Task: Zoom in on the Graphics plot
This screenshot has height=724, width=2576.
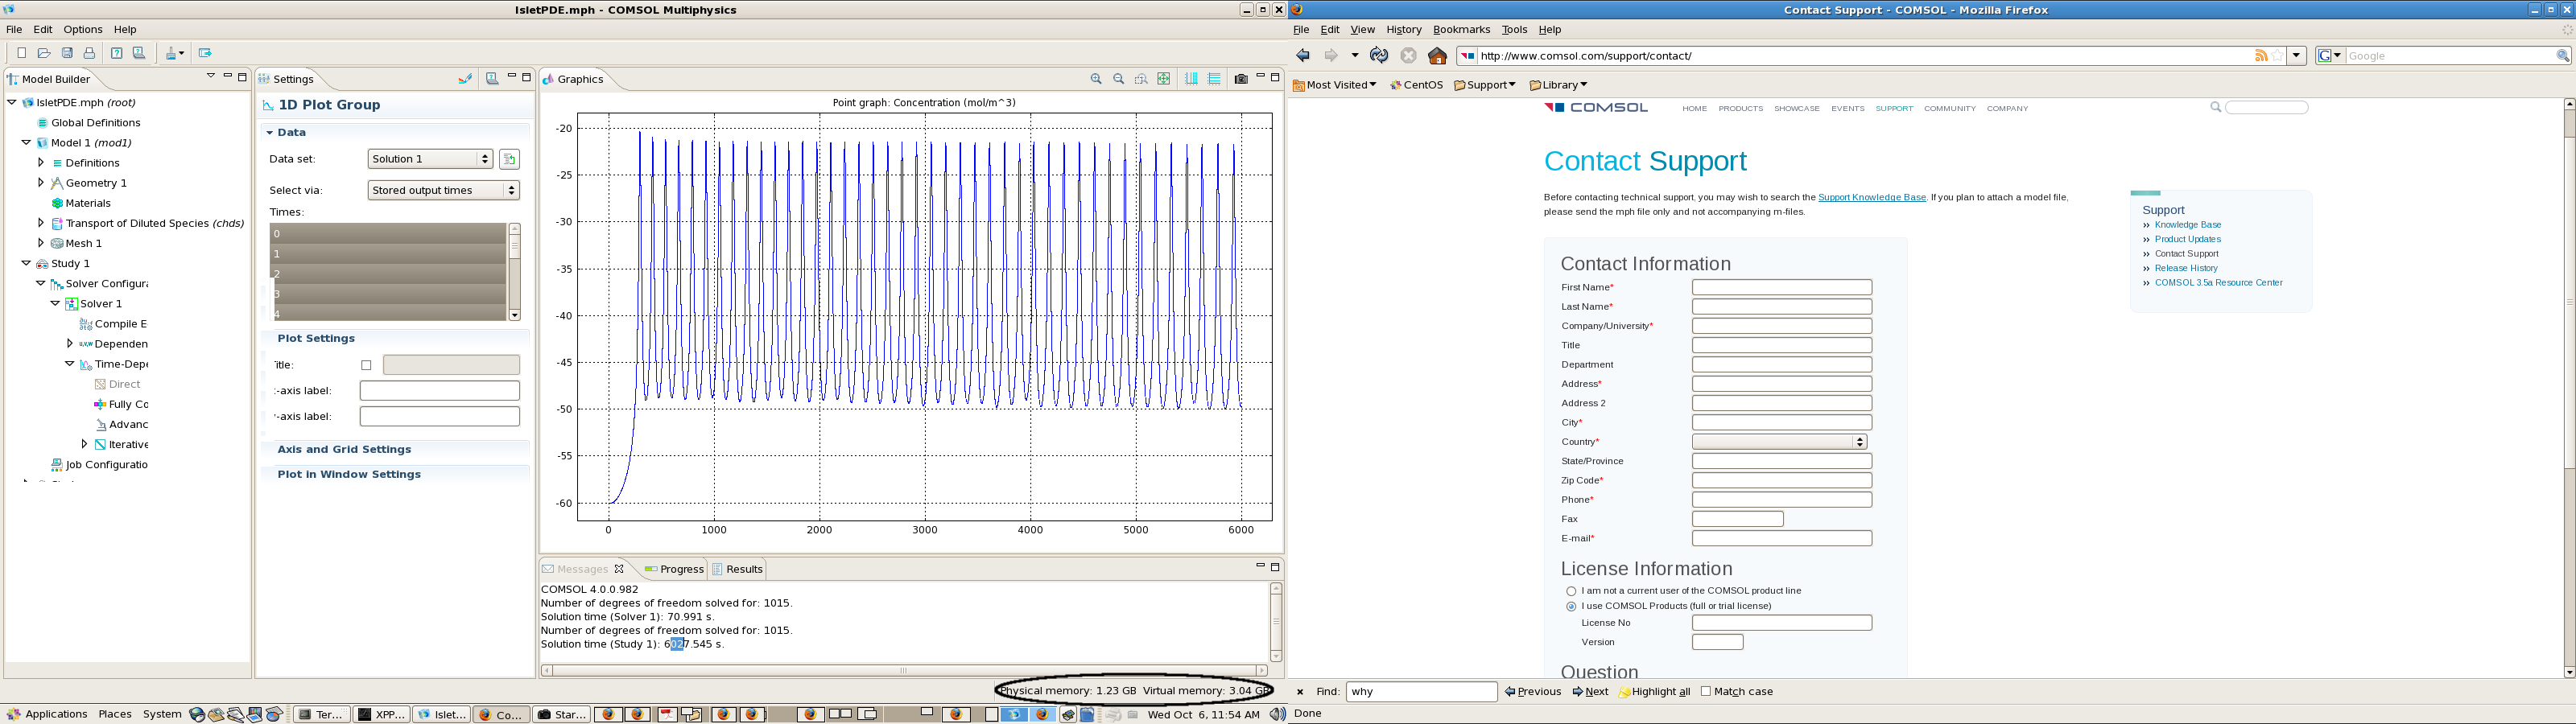Action: (x=1096, y=78)
